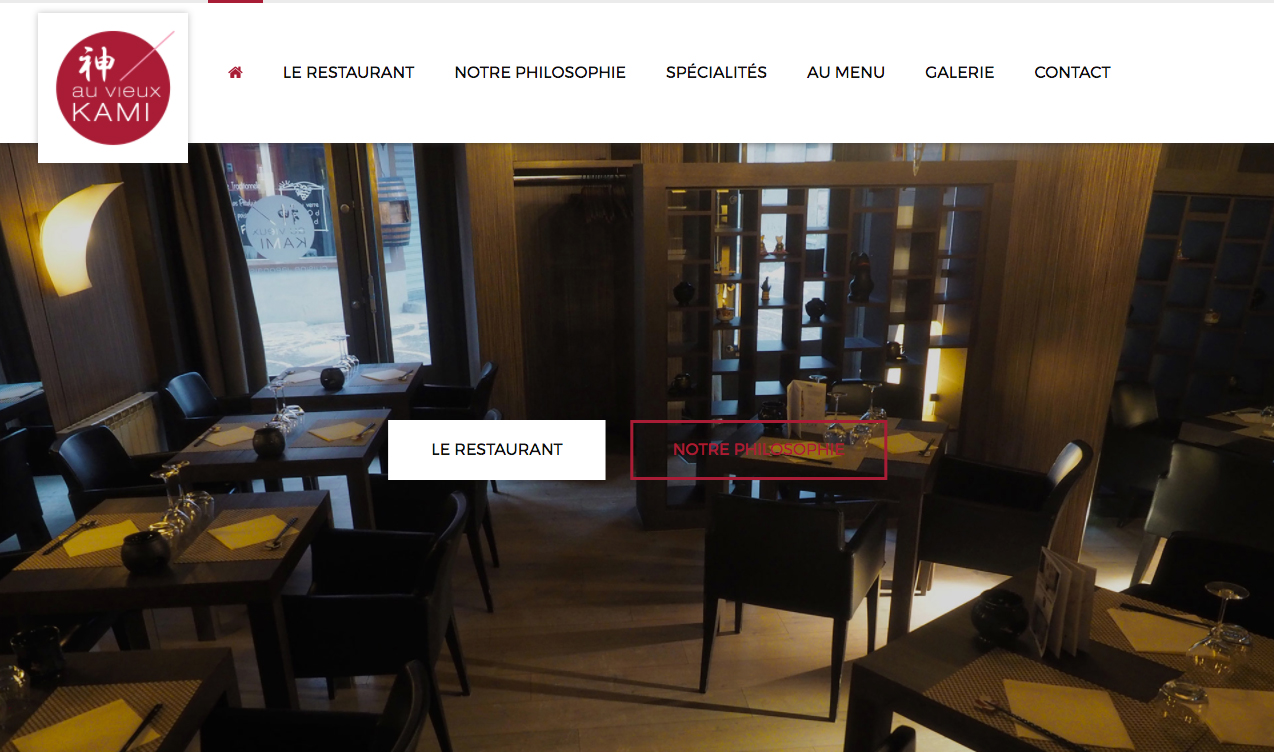Click the white square logo frame
Image resolution: width=1274 pixels, height=752 pixels.
pyautogui.click(x=113, y=88)
